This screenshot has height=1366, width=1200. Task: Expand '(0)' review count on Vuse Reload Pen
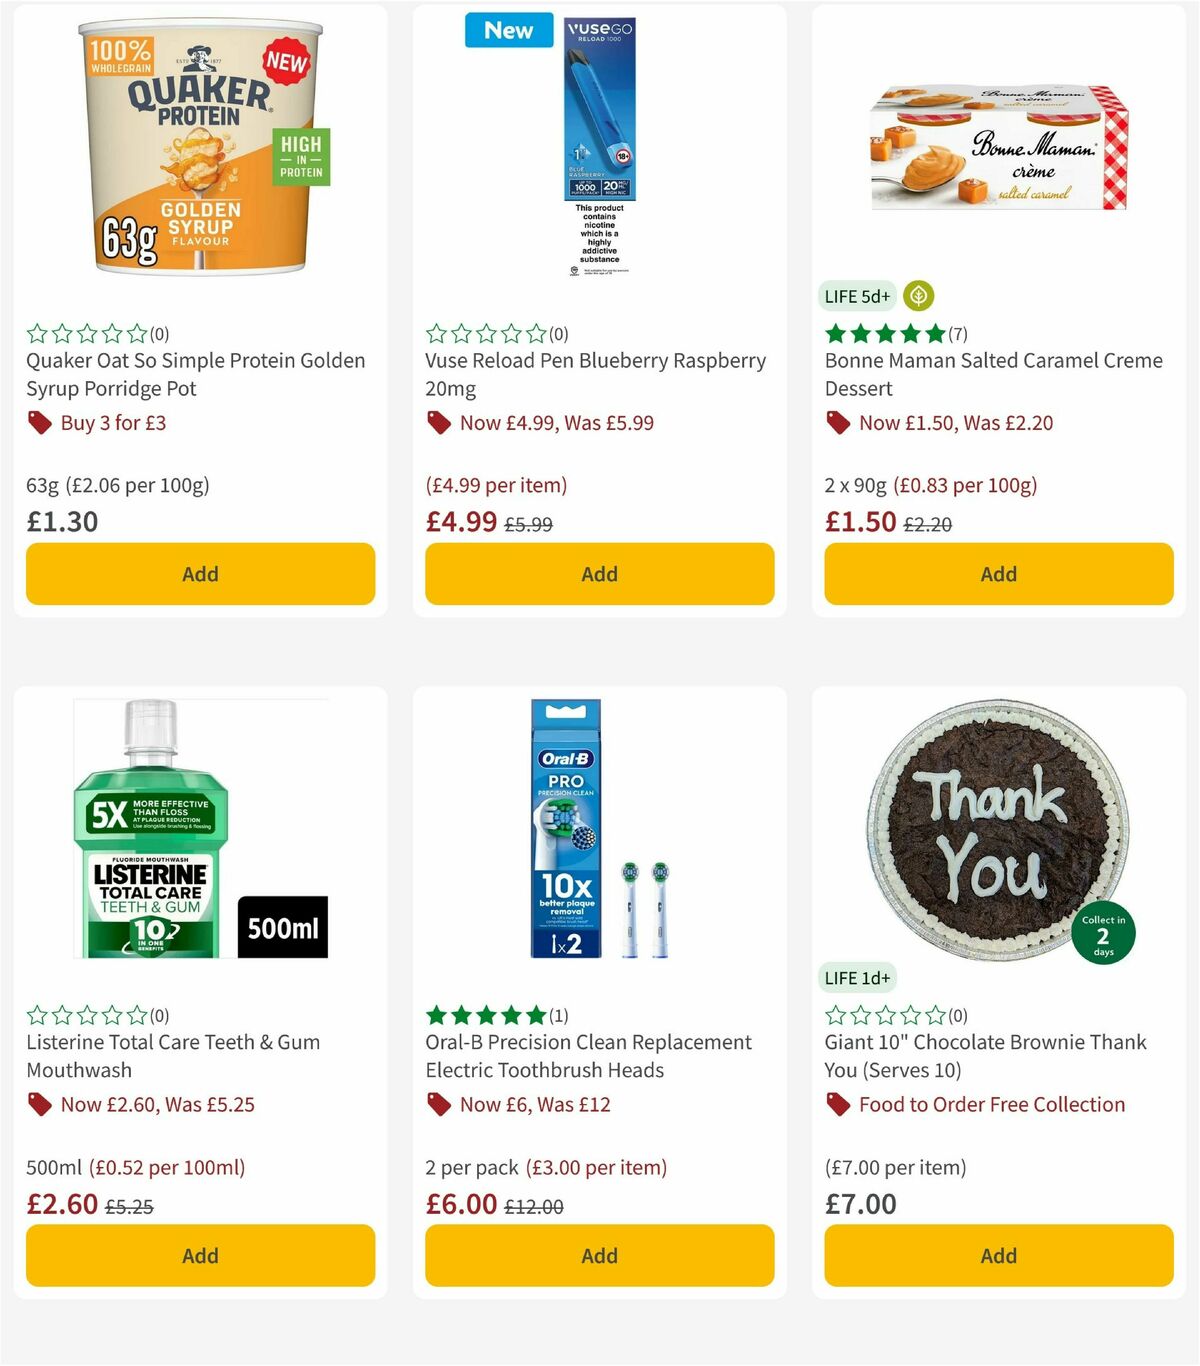click(x=557, y=333)
